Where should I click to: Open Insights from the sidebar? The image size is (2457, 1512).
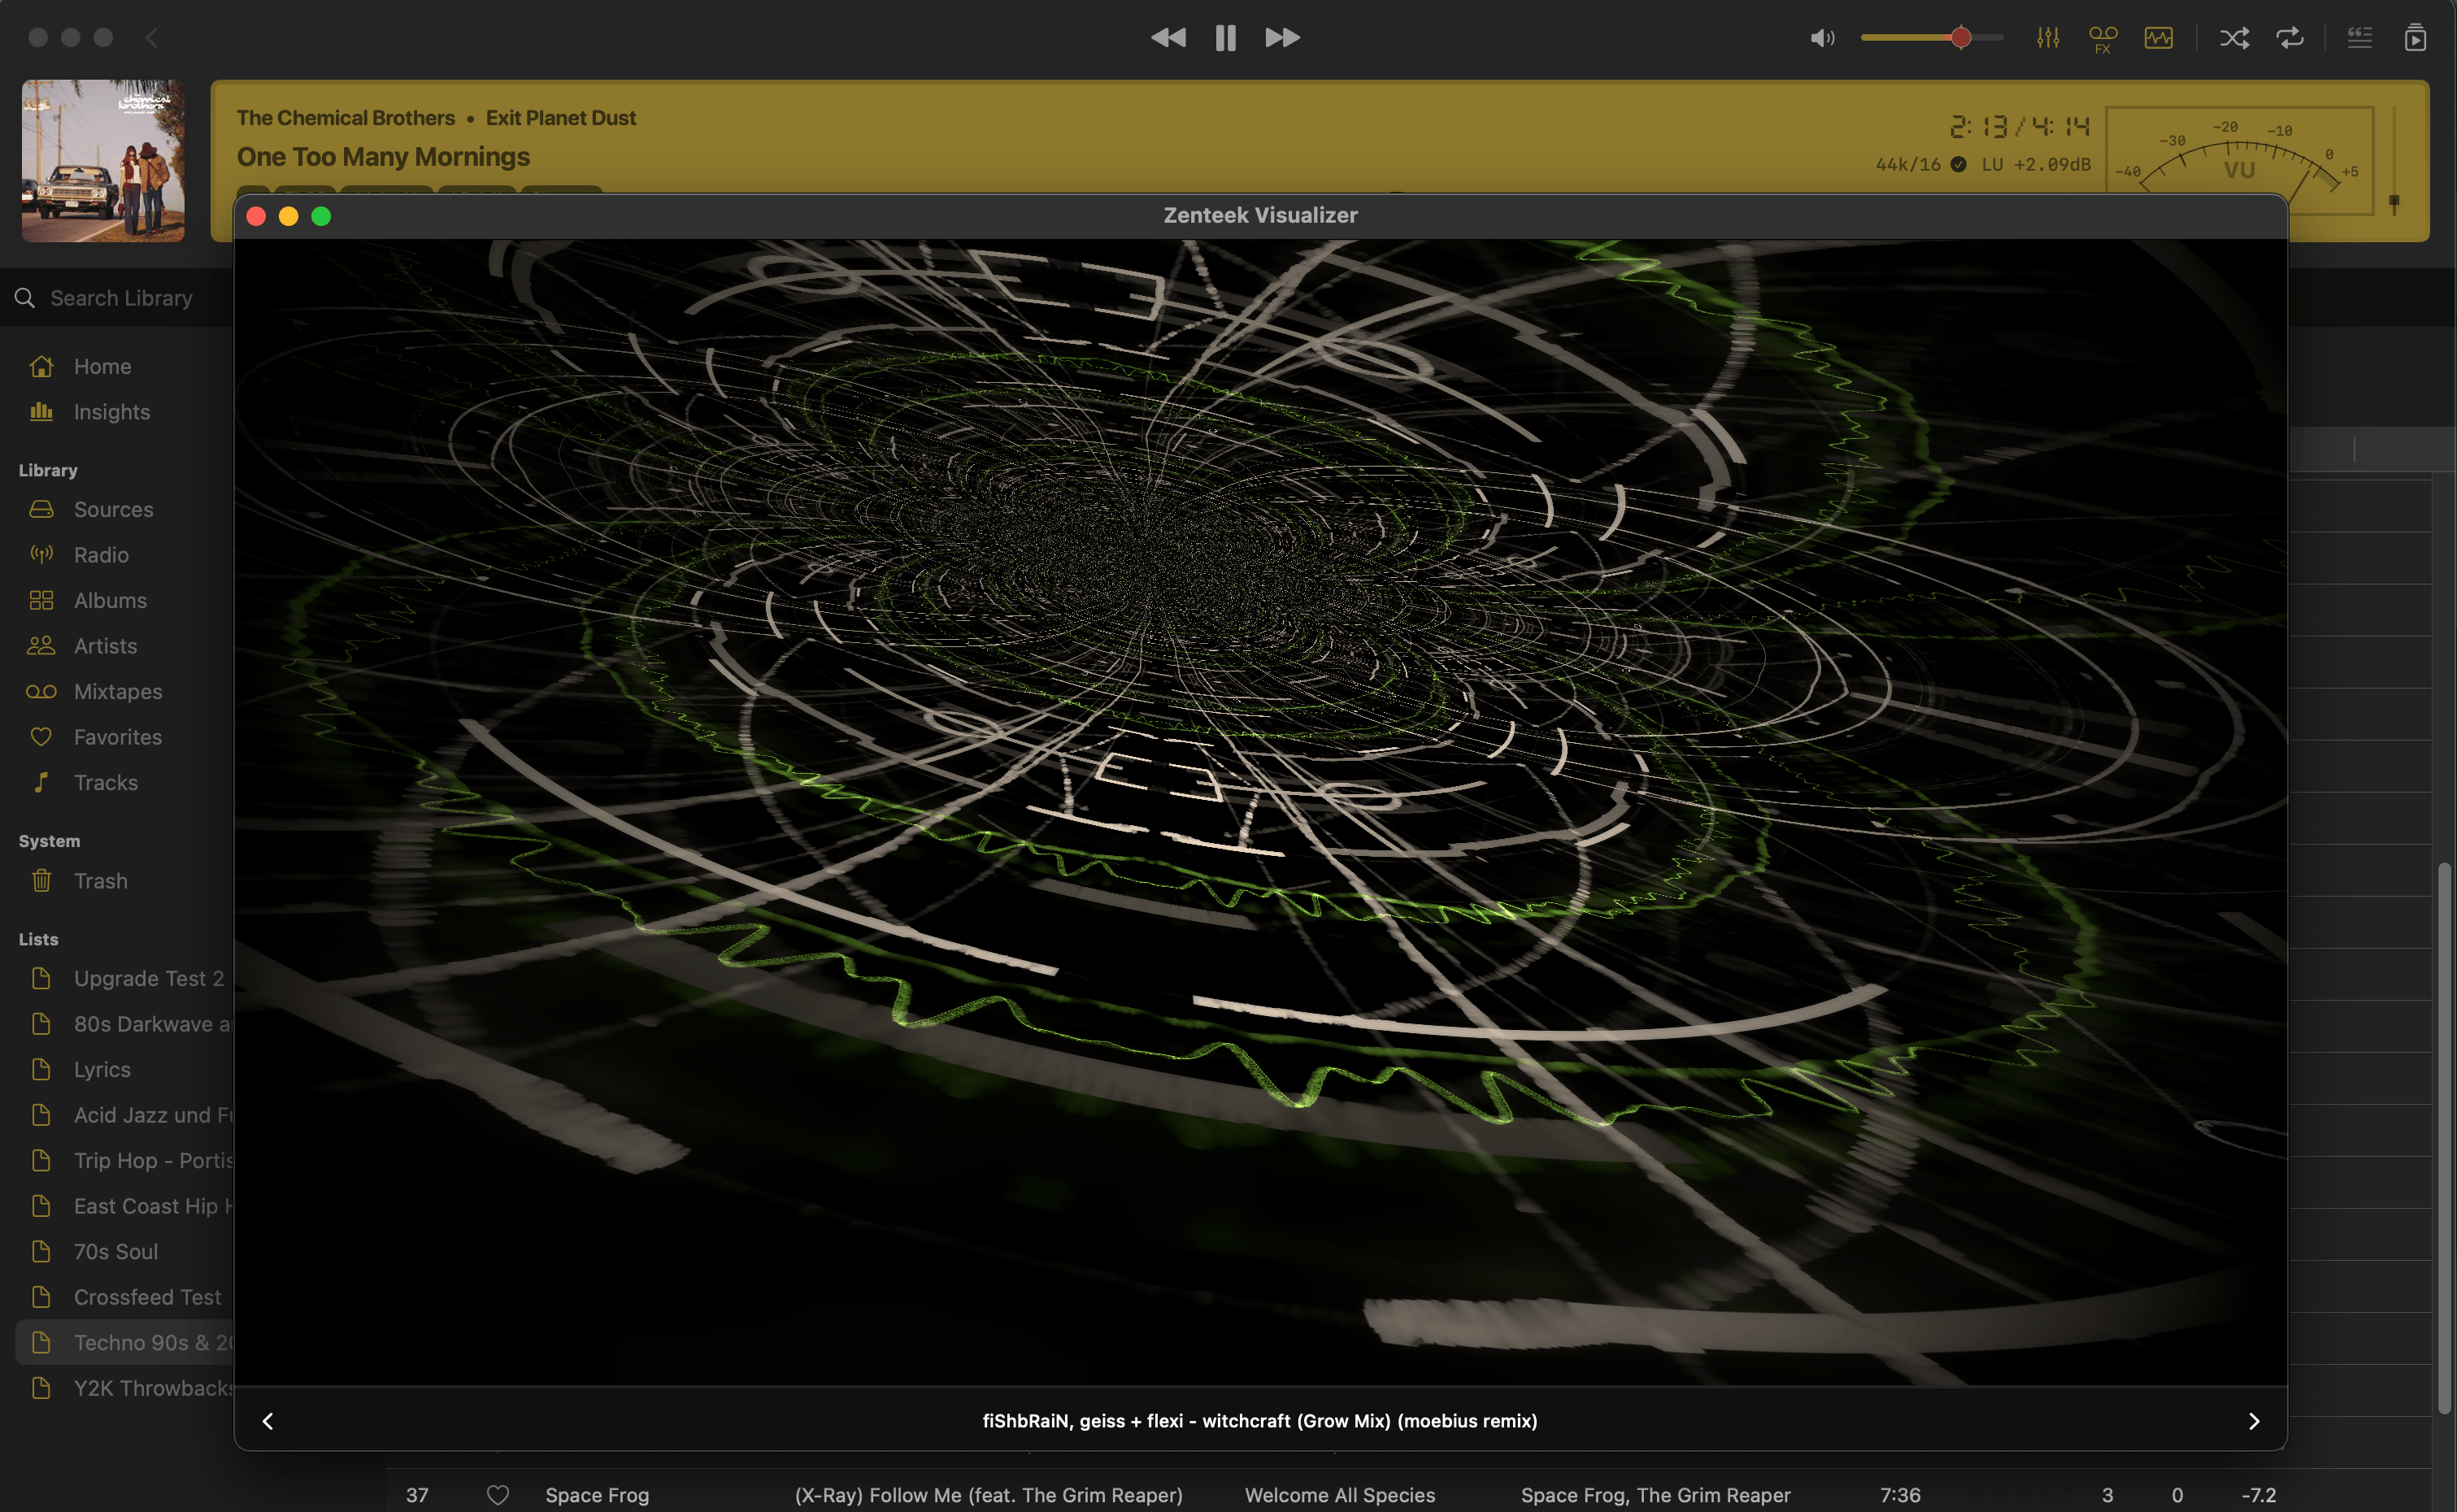click(110, 411)
